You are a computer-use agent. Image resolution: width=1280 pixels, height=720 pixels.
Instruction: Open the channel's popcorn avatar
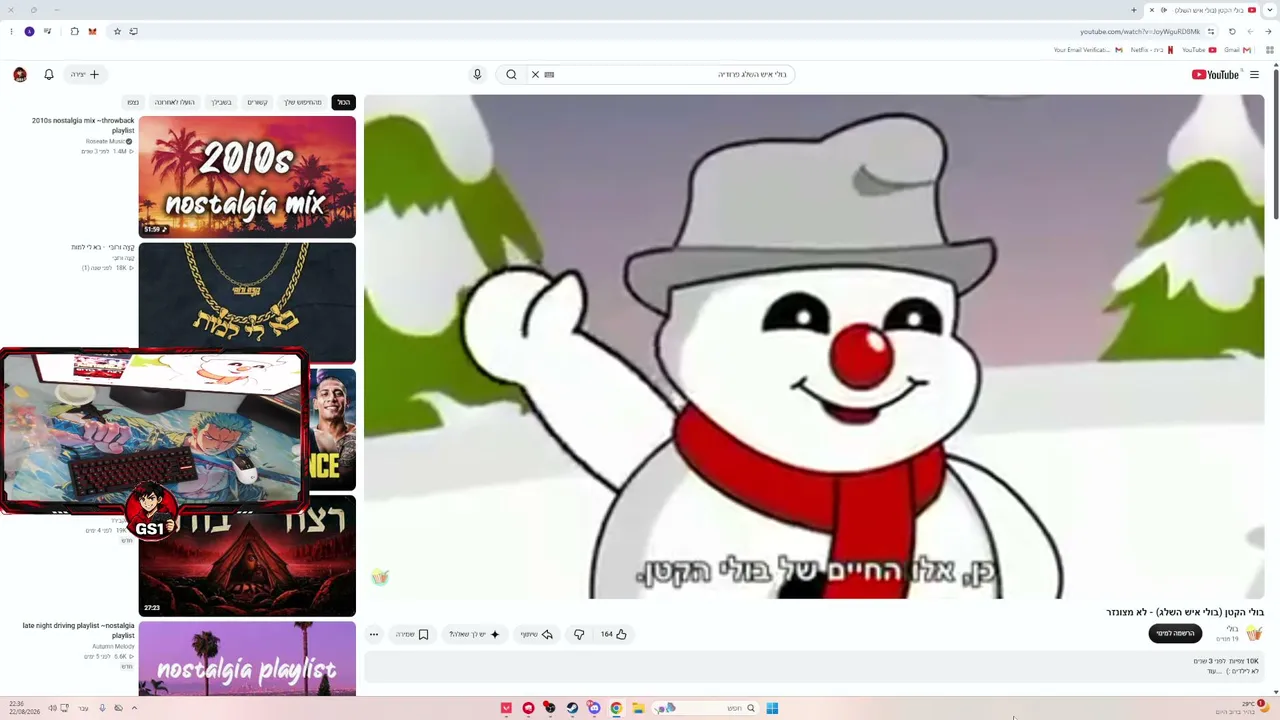coord(1254,634)
